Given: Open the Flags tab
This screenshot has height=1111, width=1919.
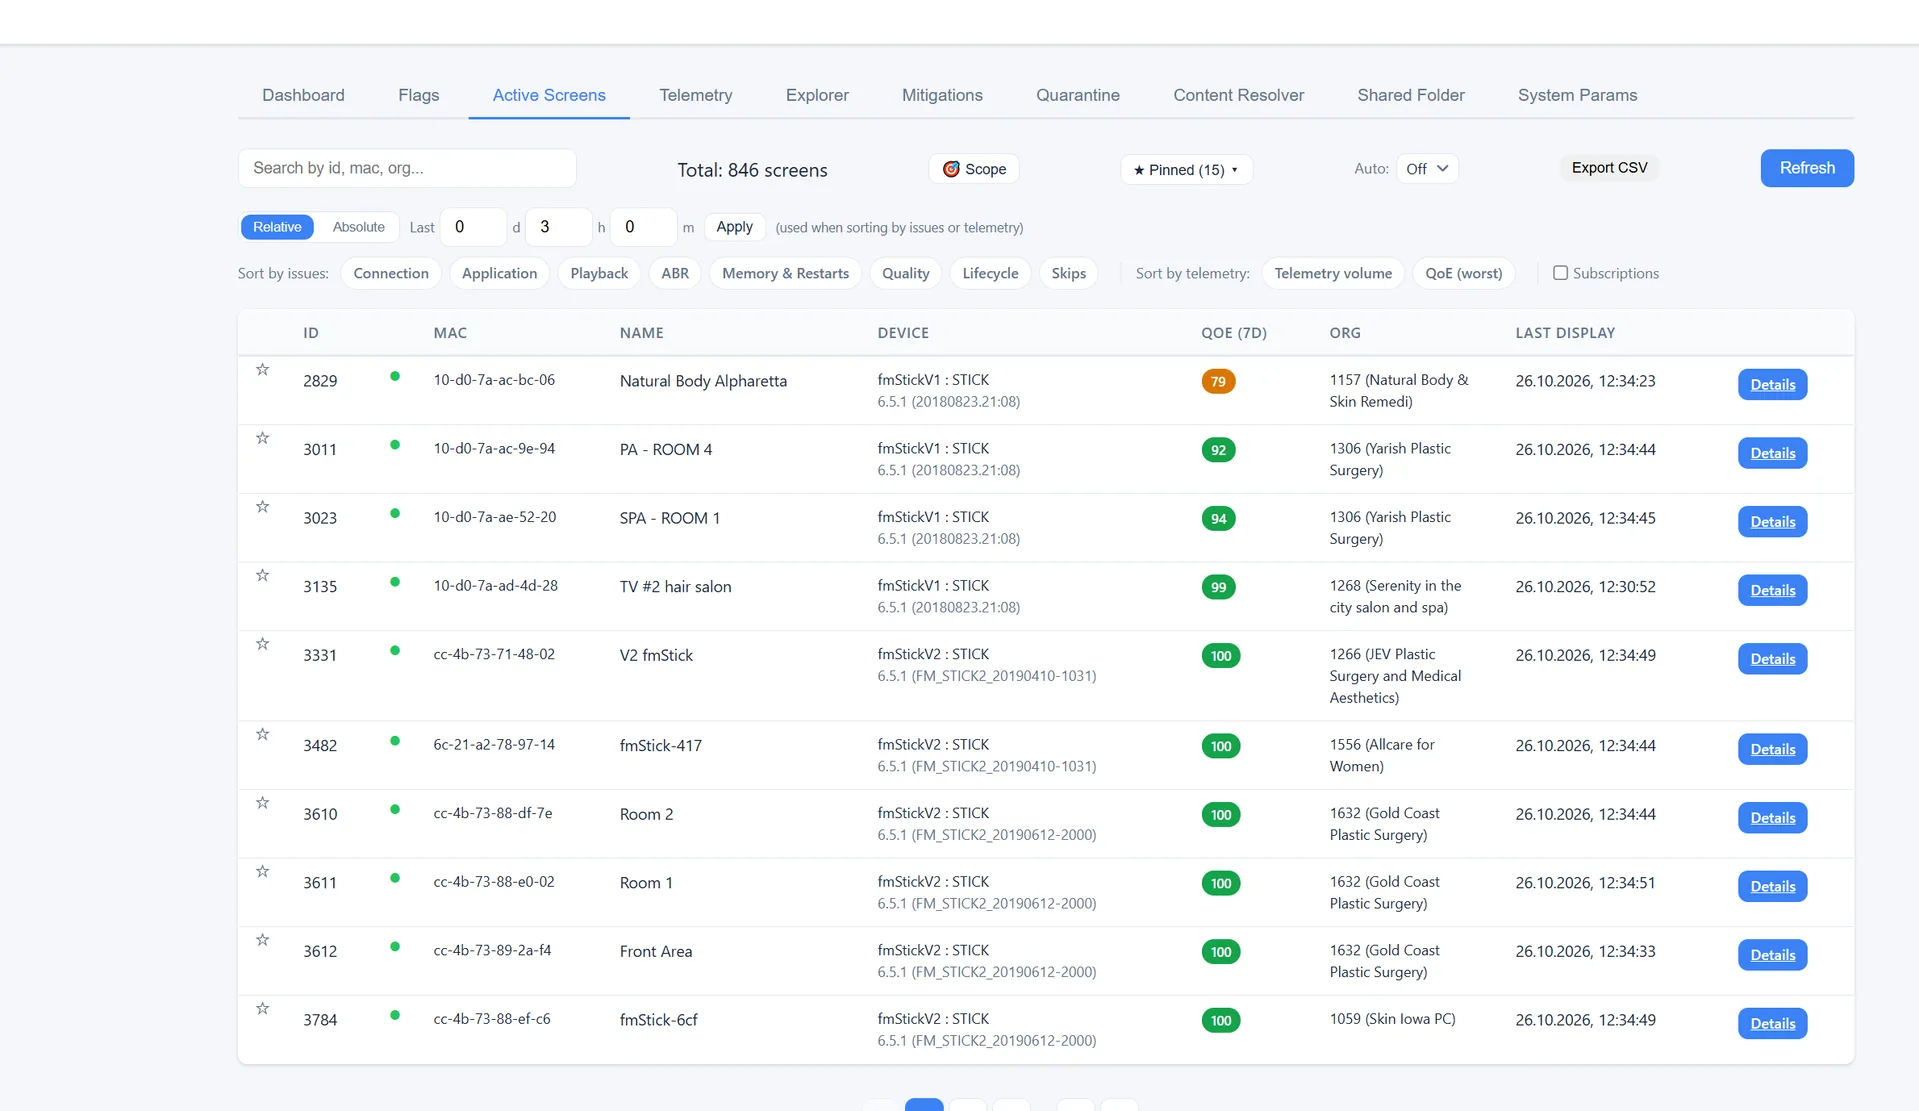Looking at the screenshot, I should tap(418, 95).
